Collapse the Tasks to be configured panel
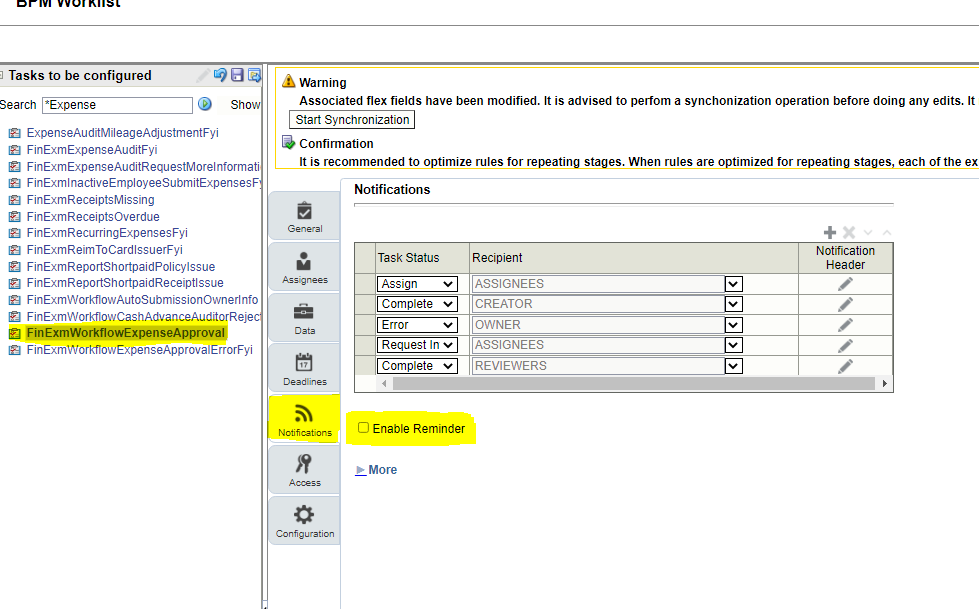Image resolution: width=979 pixels, height=609 pixels. (x=4, y=75)
